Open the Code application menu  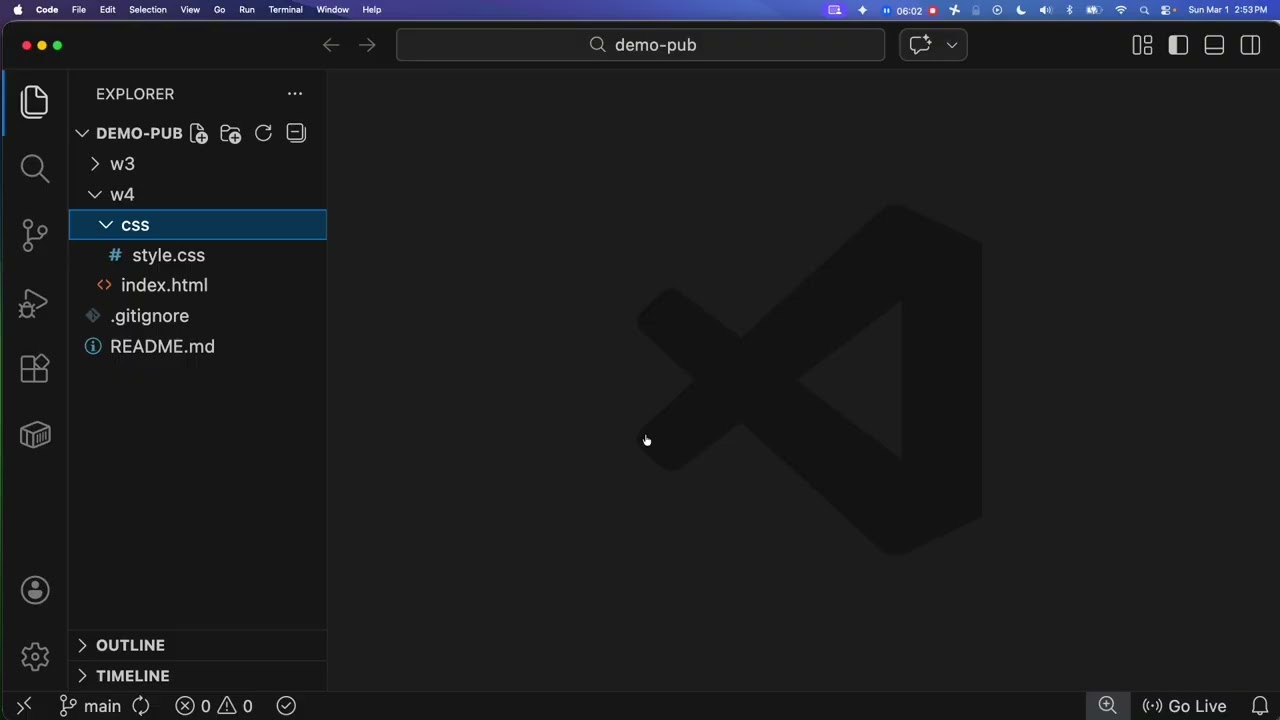click(x=47, y=10)
